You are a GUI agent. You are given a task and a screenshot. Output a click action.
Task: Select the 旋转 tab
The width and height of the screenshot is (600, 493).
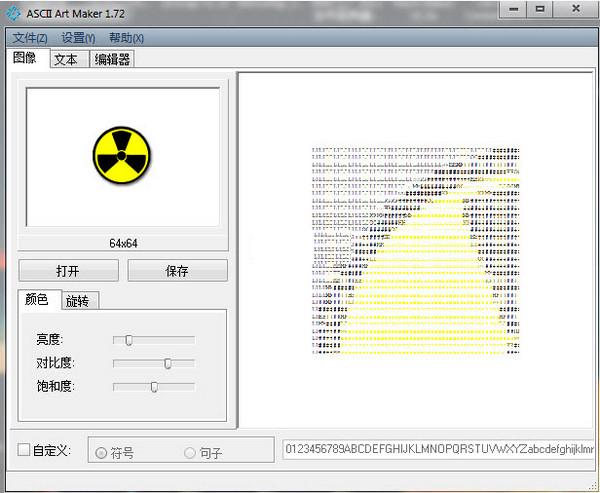click(x=78, y=301)
